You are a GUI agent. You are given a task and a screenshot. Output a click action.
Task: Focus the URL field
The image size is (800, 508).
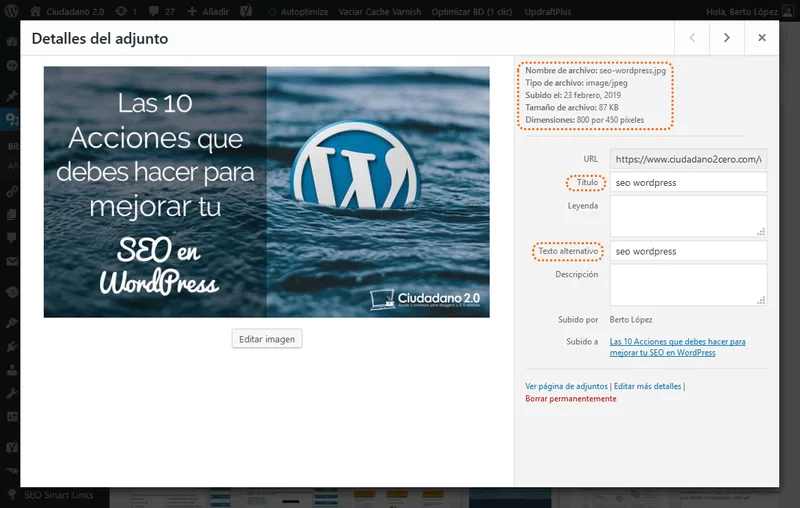[x=688, y=159]
